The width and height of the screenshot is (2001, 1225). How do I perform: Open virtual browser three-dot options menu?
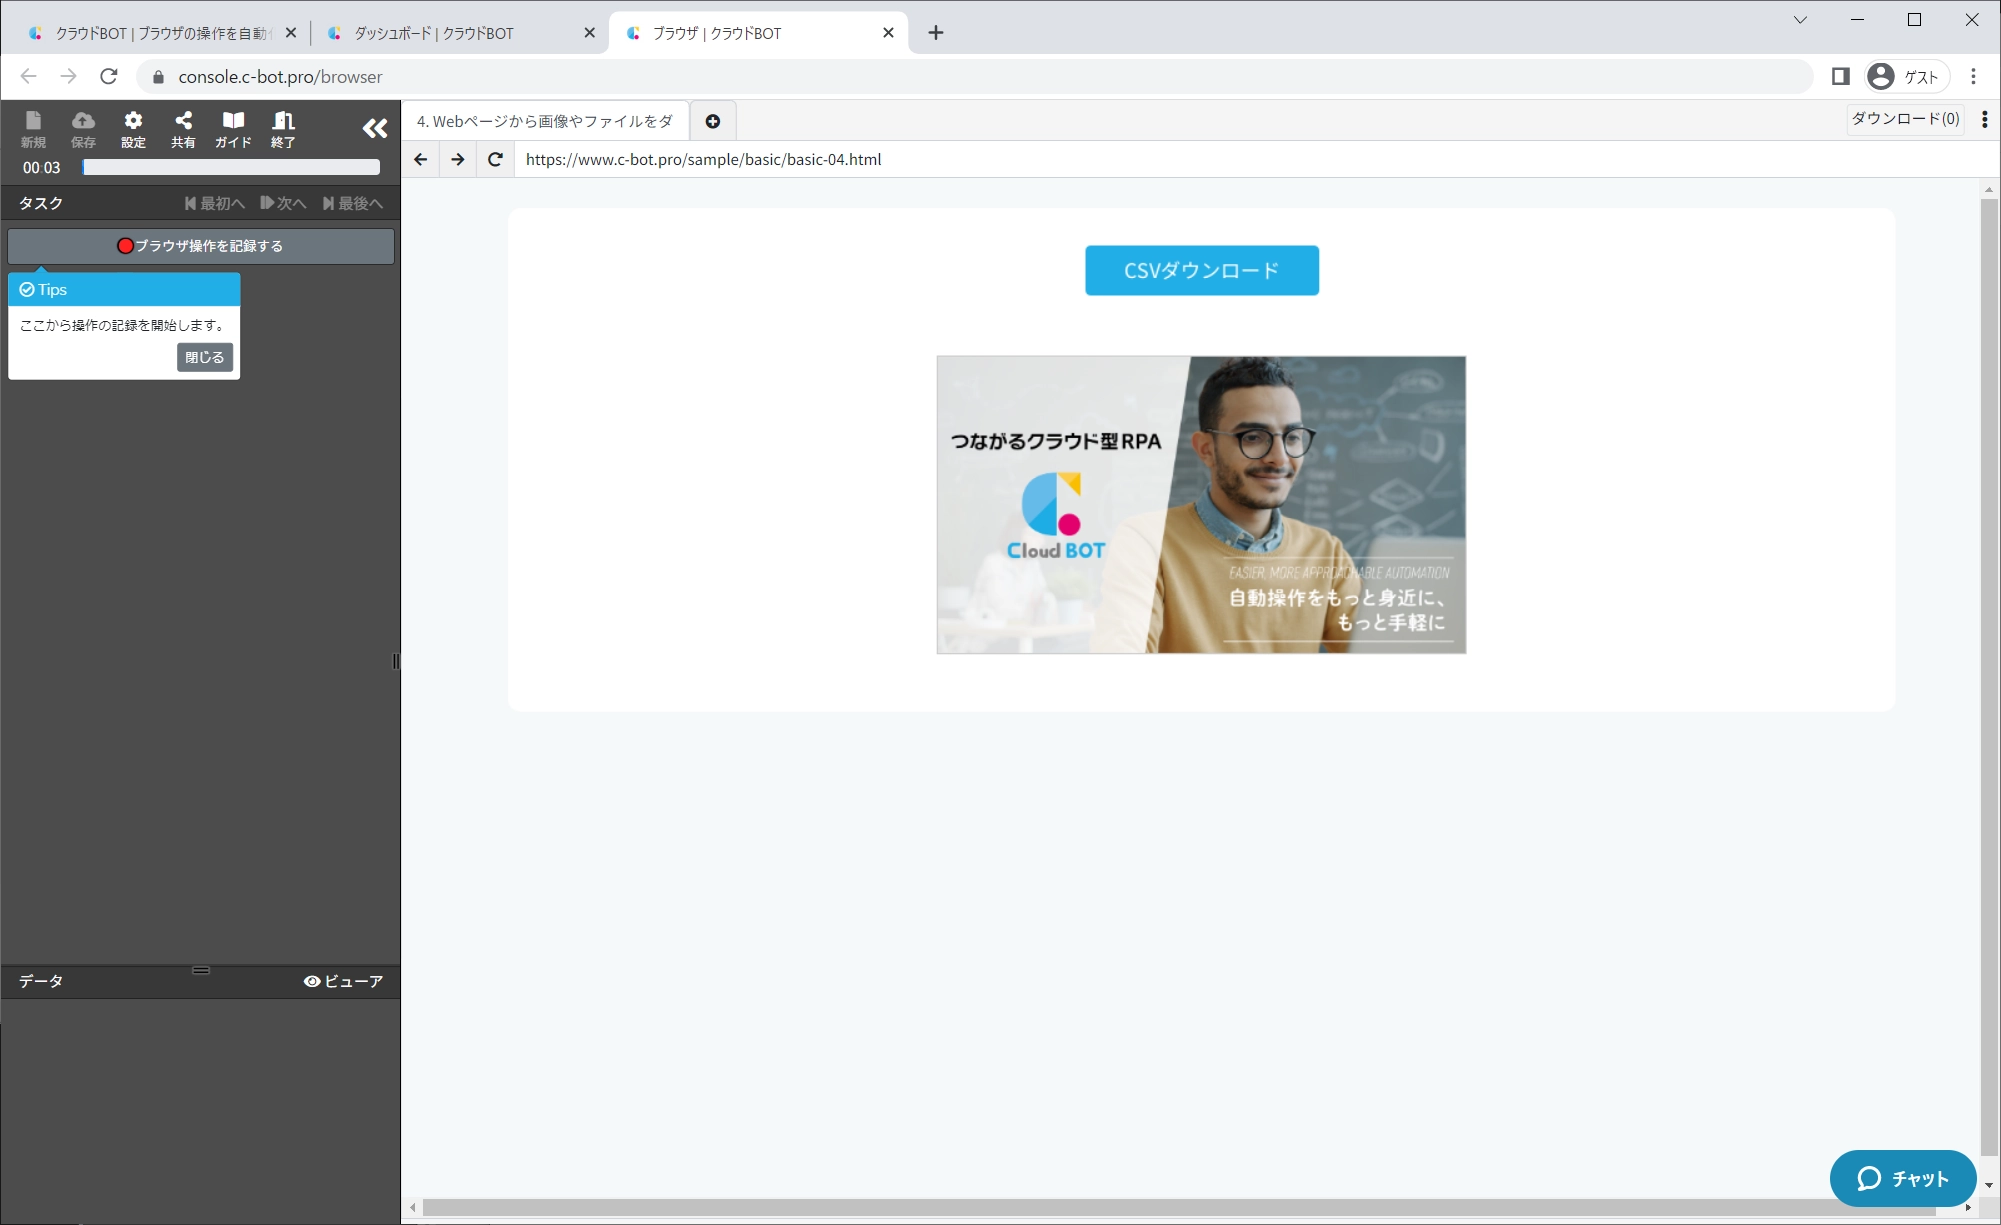click(x=1984, y=119)
